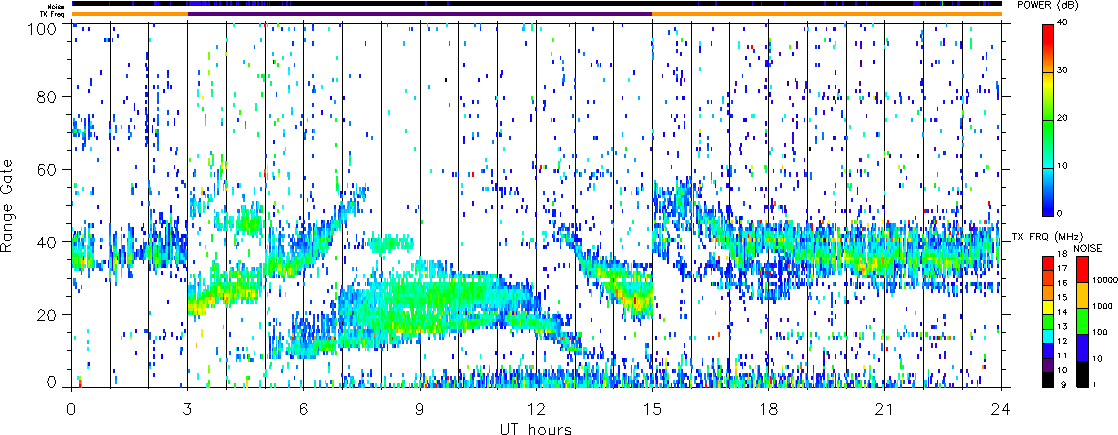Click the '10000' tick on NOISE colorbar

coord(1104,280)
